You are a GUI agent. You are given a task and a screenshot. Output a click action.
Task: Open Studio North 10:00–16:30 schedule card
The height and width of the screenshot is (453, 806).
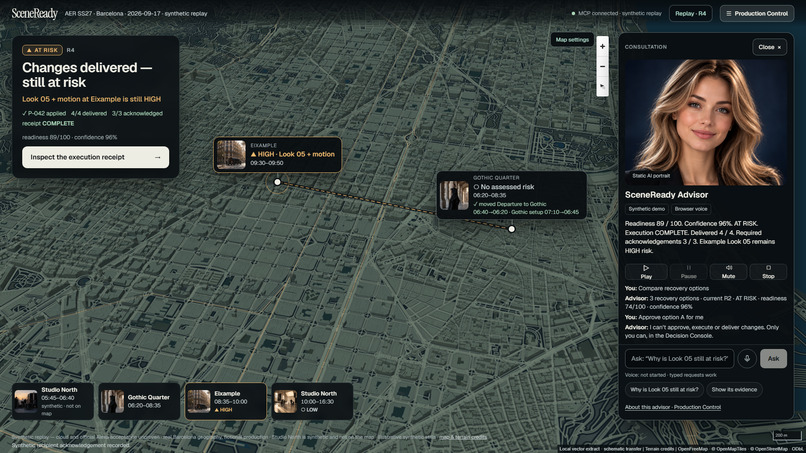pos(312,401)
